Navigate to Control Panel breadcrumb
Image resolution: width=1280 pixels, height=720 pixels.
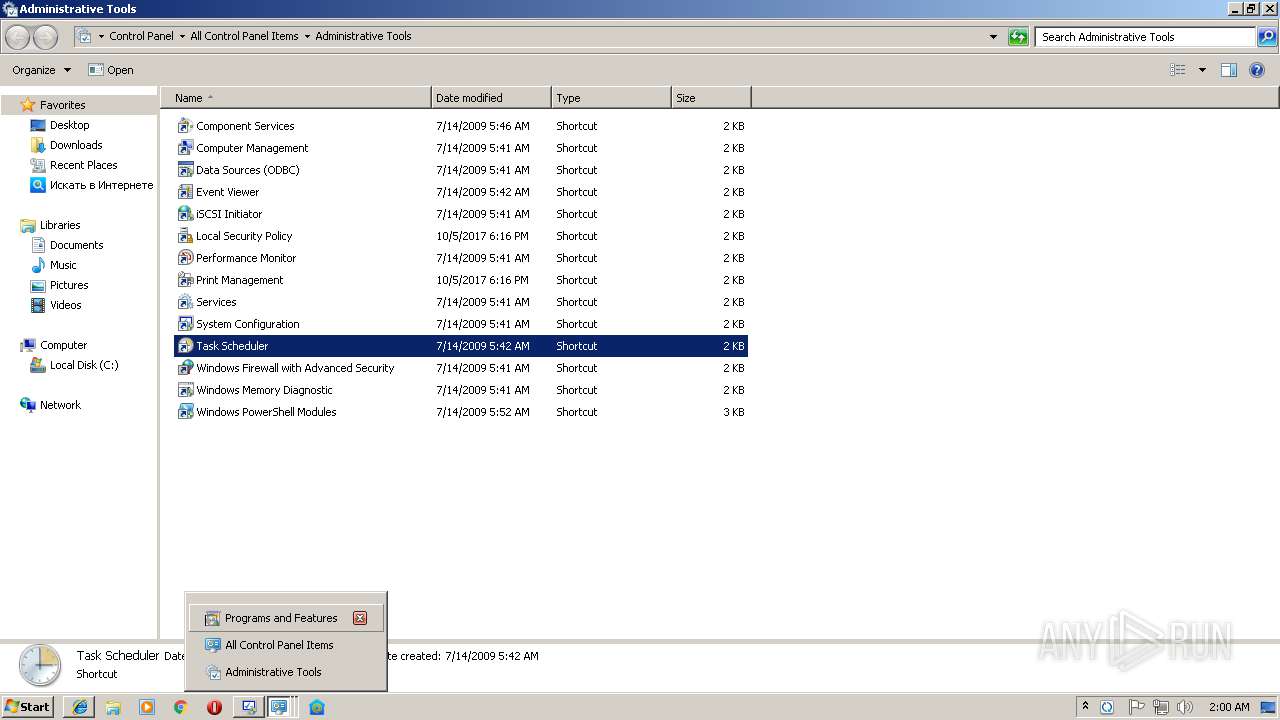tap(141, 36)
